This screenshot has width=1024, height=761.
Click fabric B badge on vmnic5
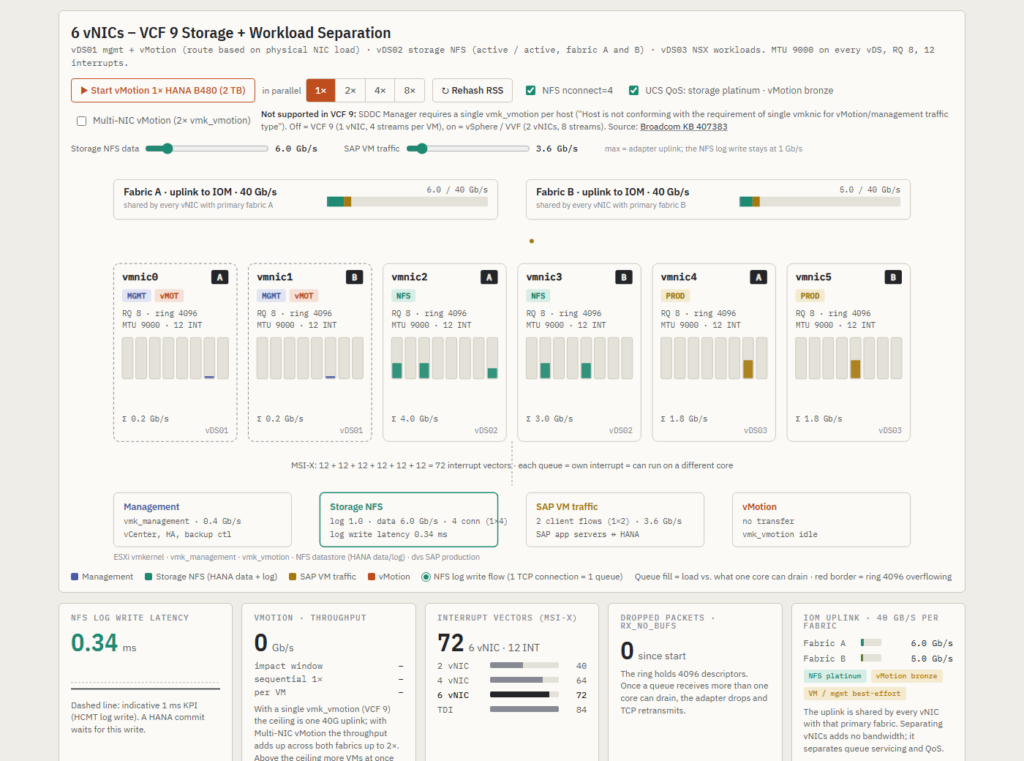pos(893,277)
